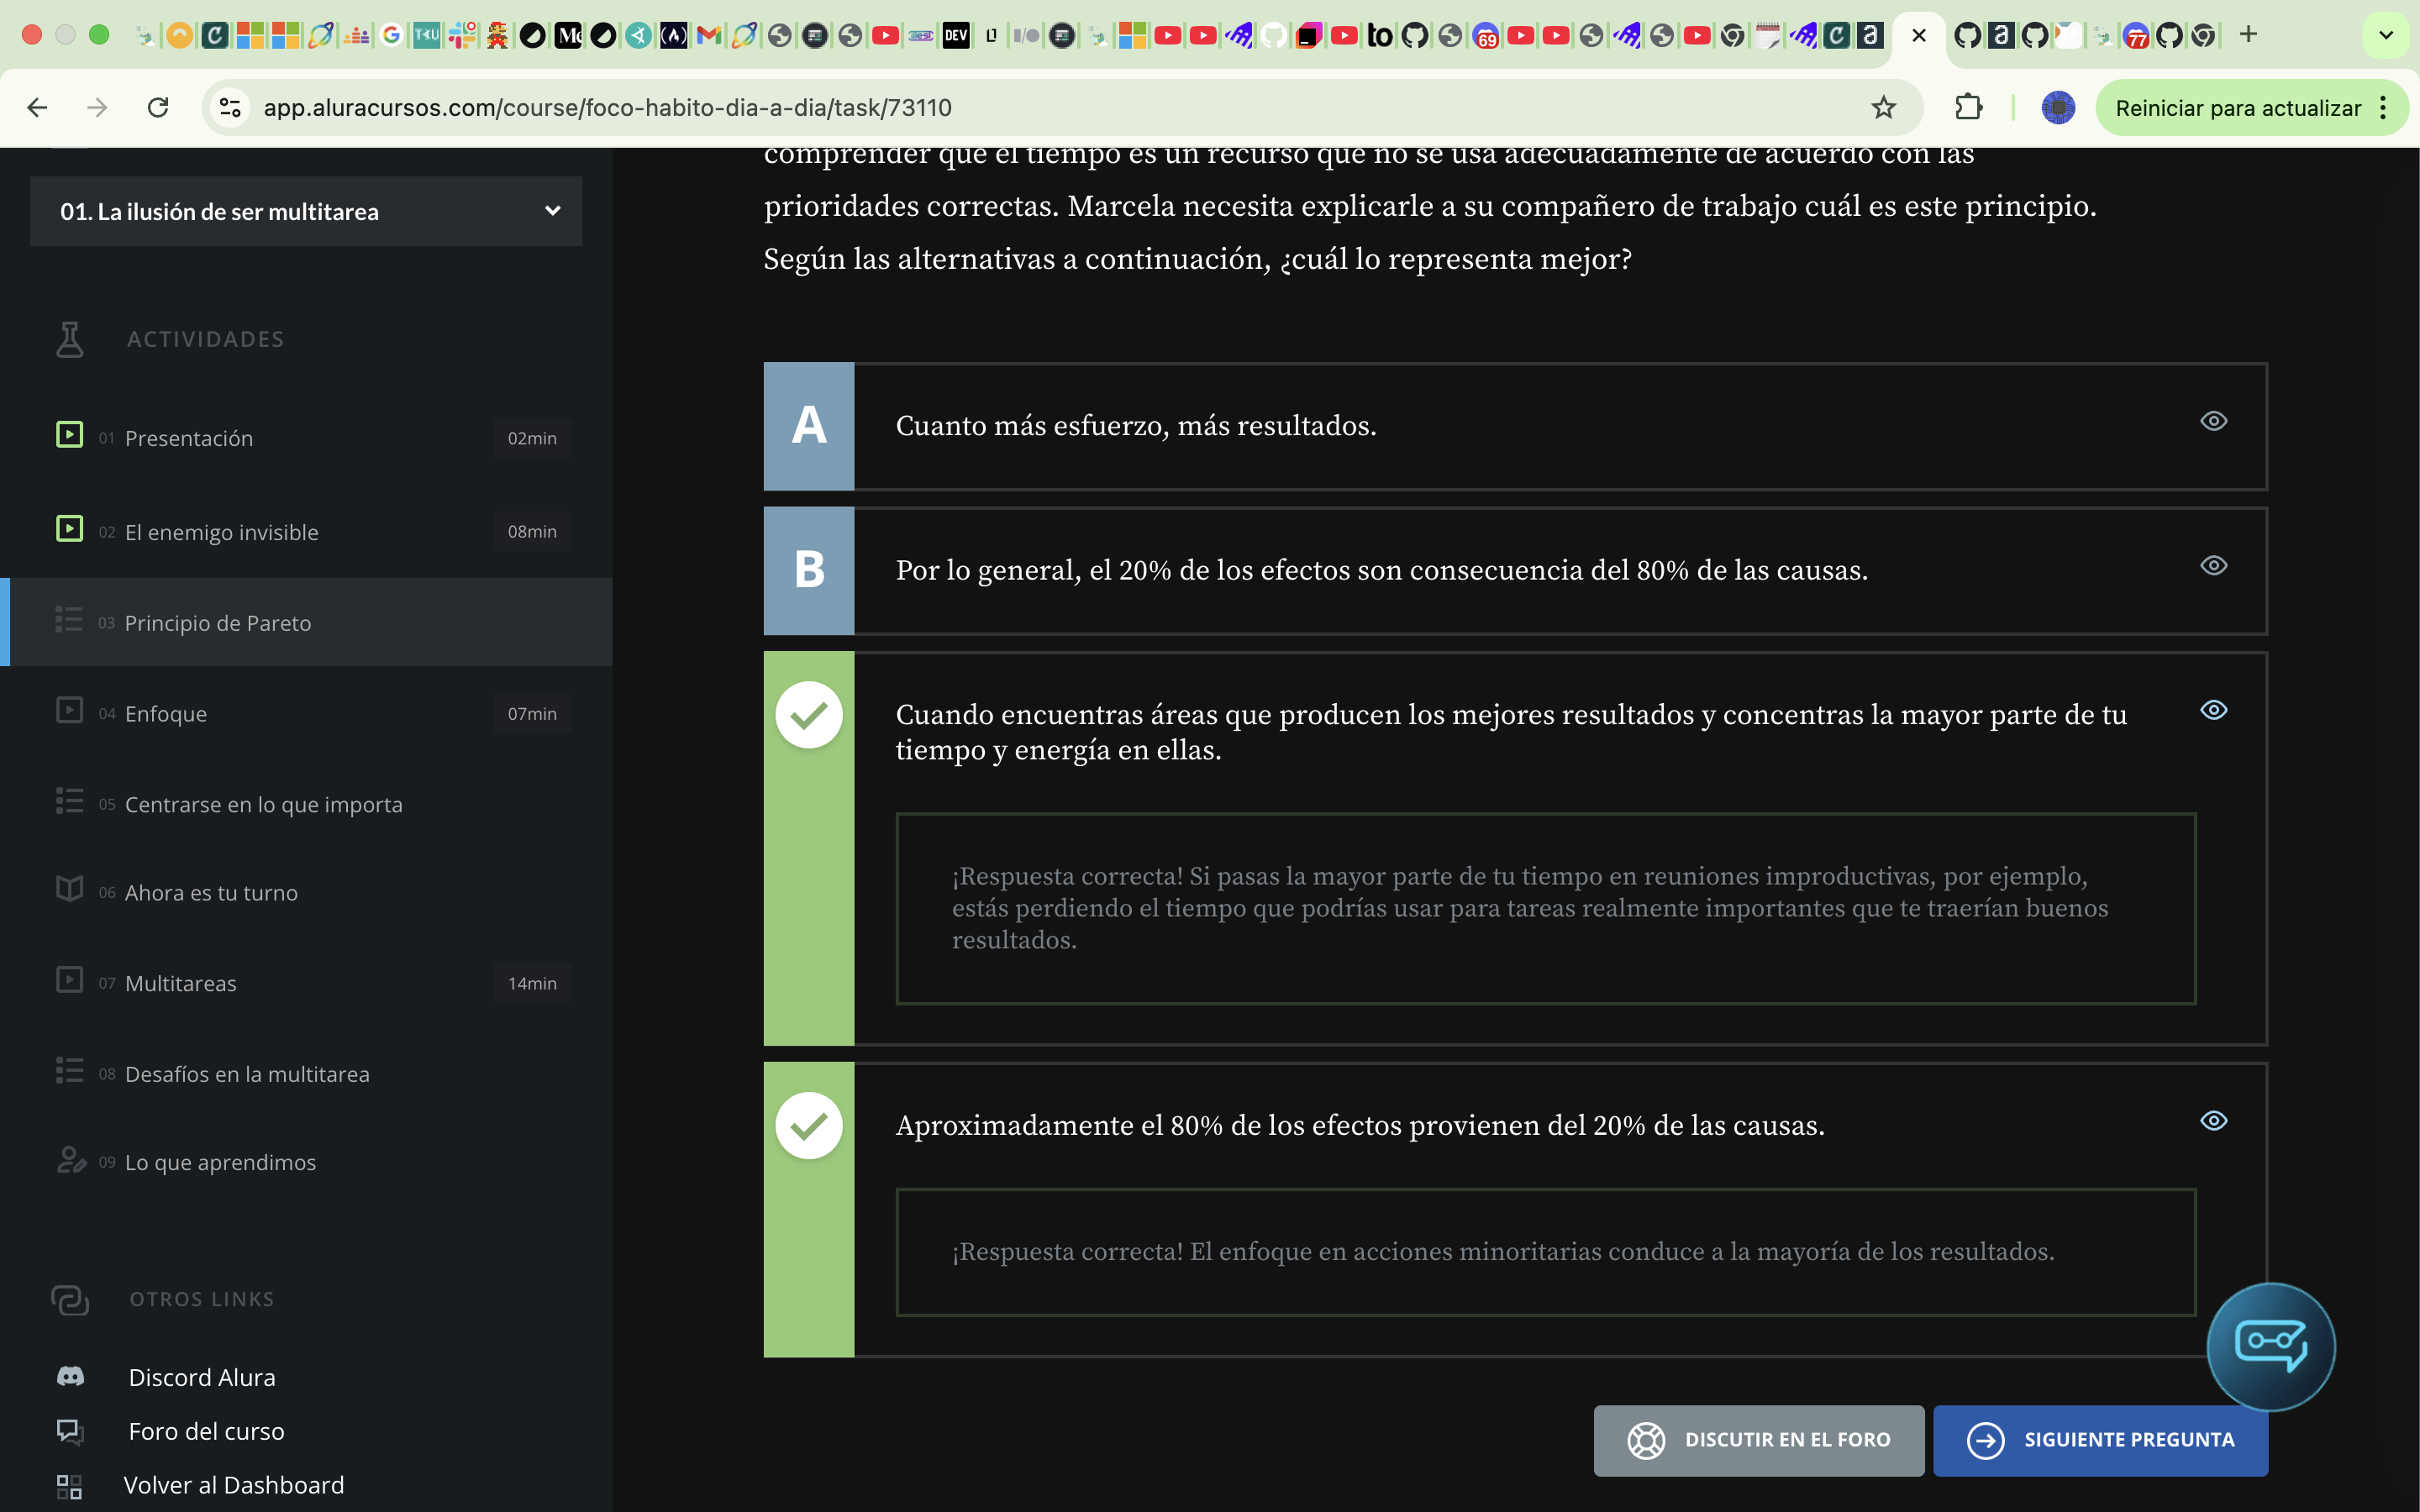2420x1512 pixels.
Task: Click the list icon beside Principio de Pareto
Action: coord(69,619)
